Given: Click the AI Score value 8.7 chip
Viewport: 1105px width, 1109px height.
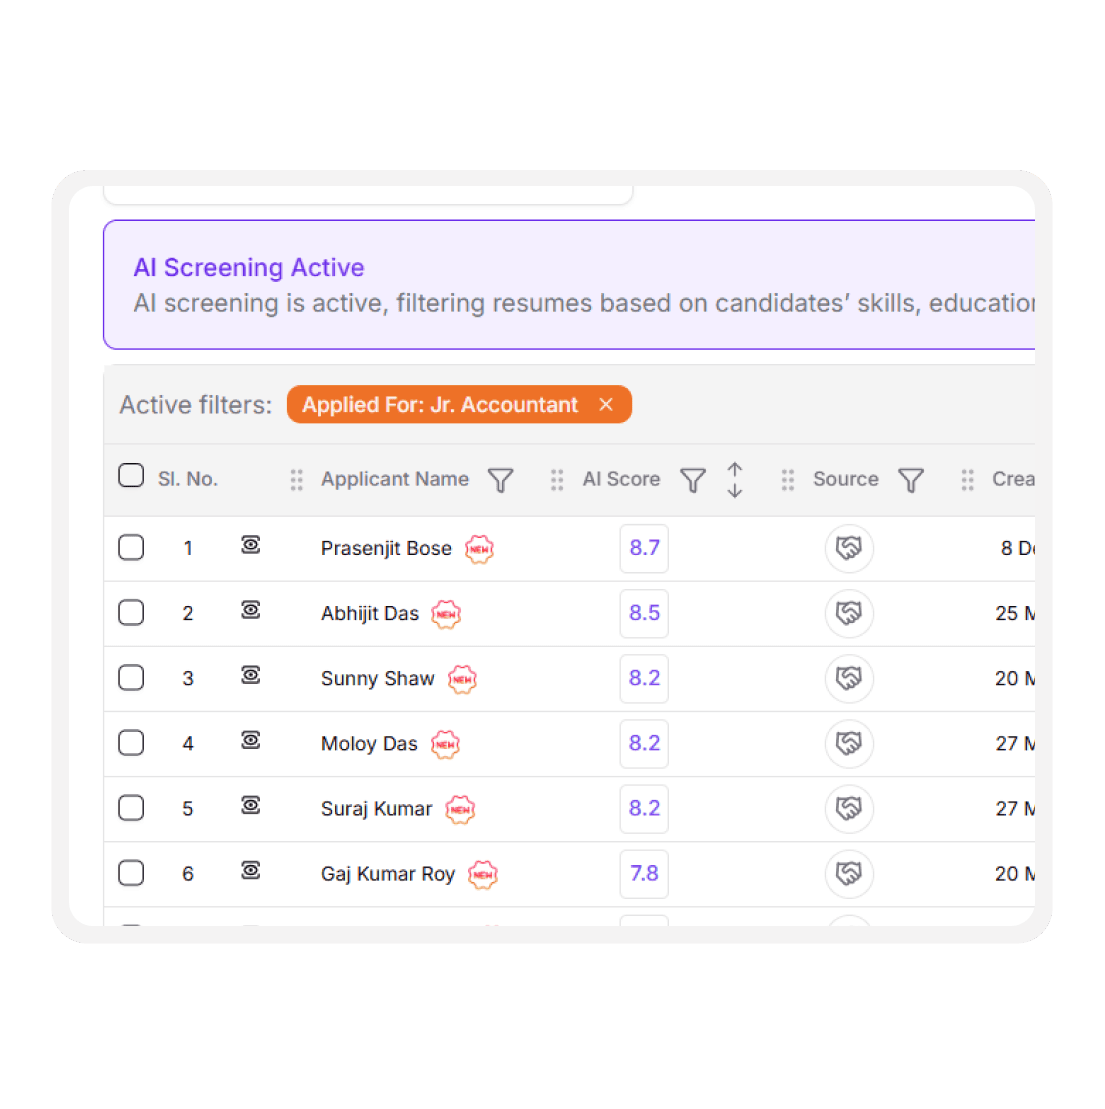Looking at the screenshot, I should (x=643, y=548).
